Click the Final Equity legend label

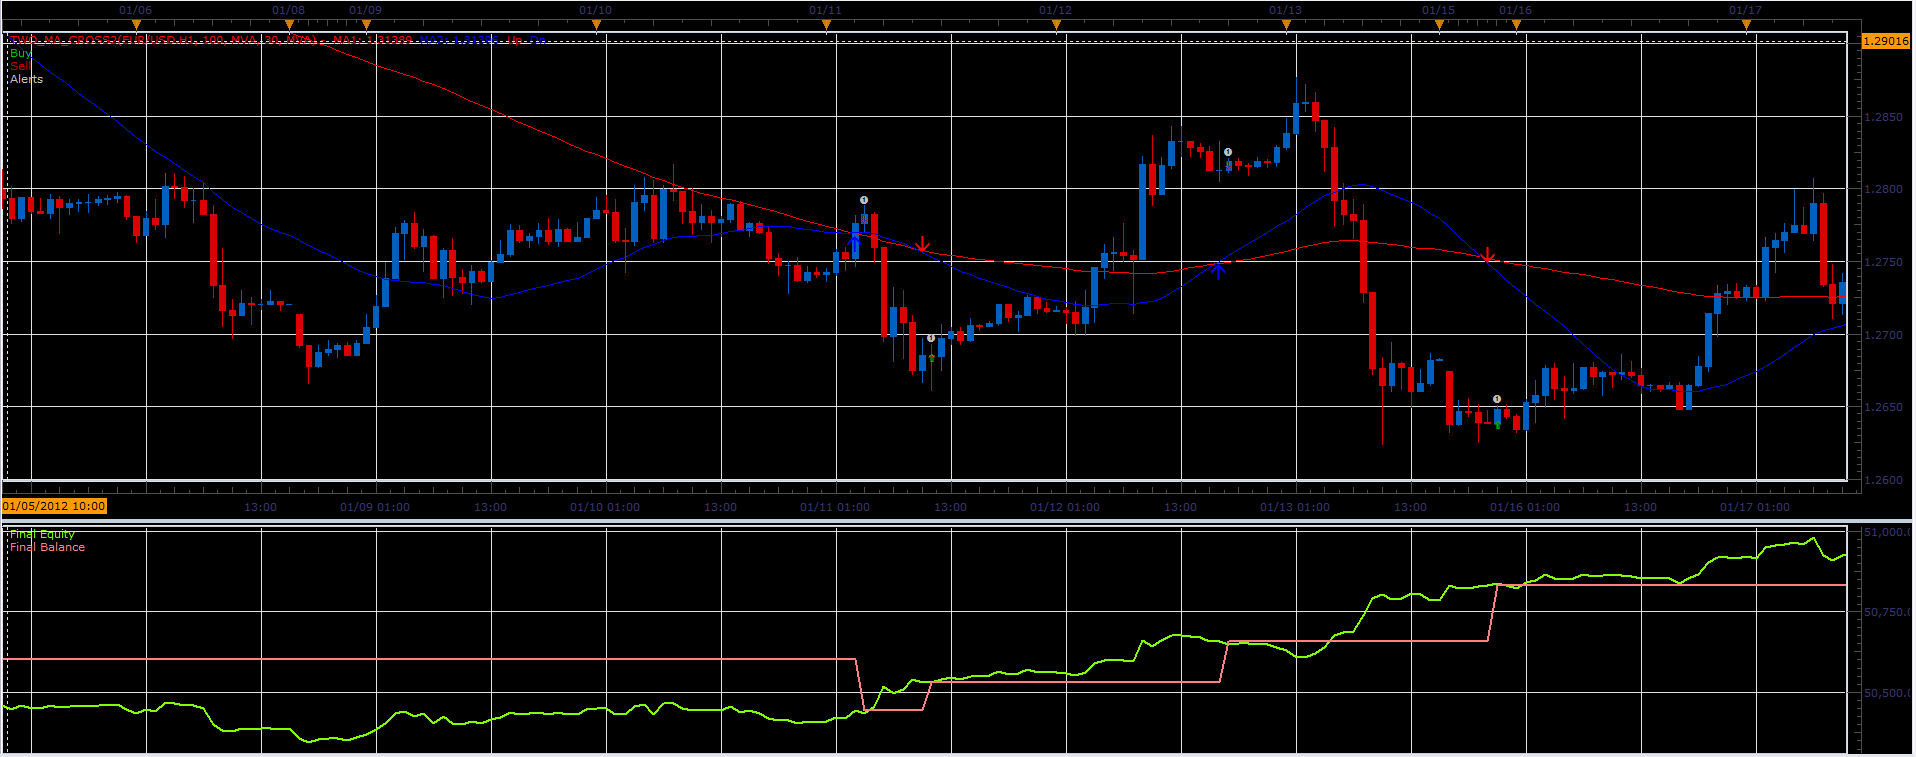point(42,534)
